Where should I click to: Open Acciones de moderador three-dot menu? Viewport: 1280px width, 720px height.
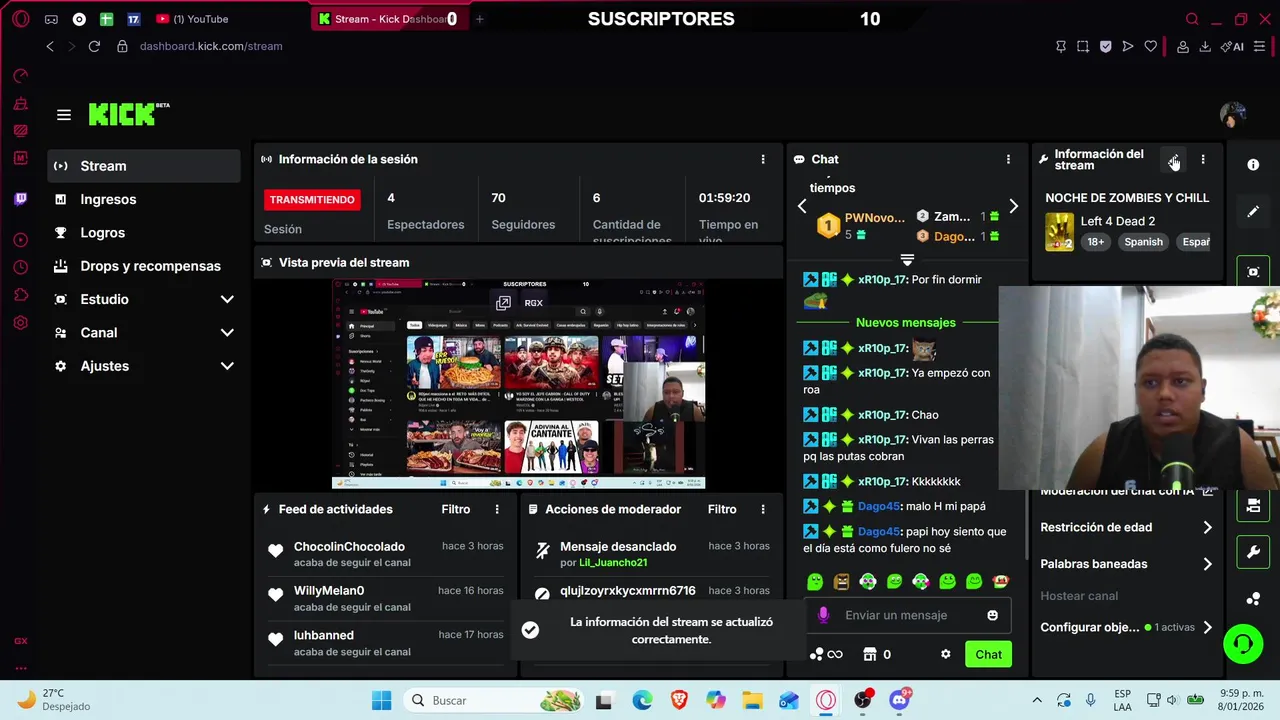[763, 509]
